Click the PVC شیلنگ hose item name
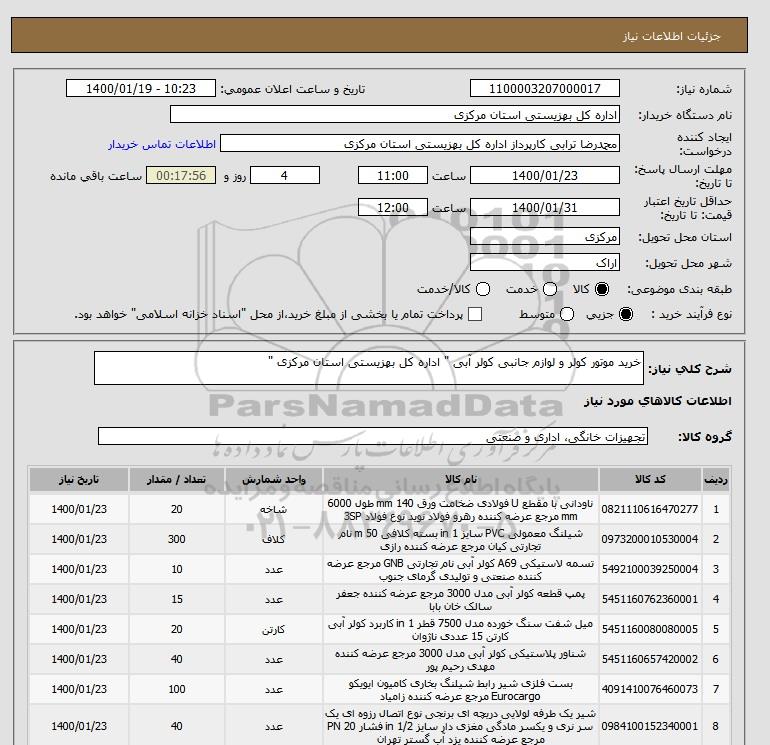 [x=461, y=539]
